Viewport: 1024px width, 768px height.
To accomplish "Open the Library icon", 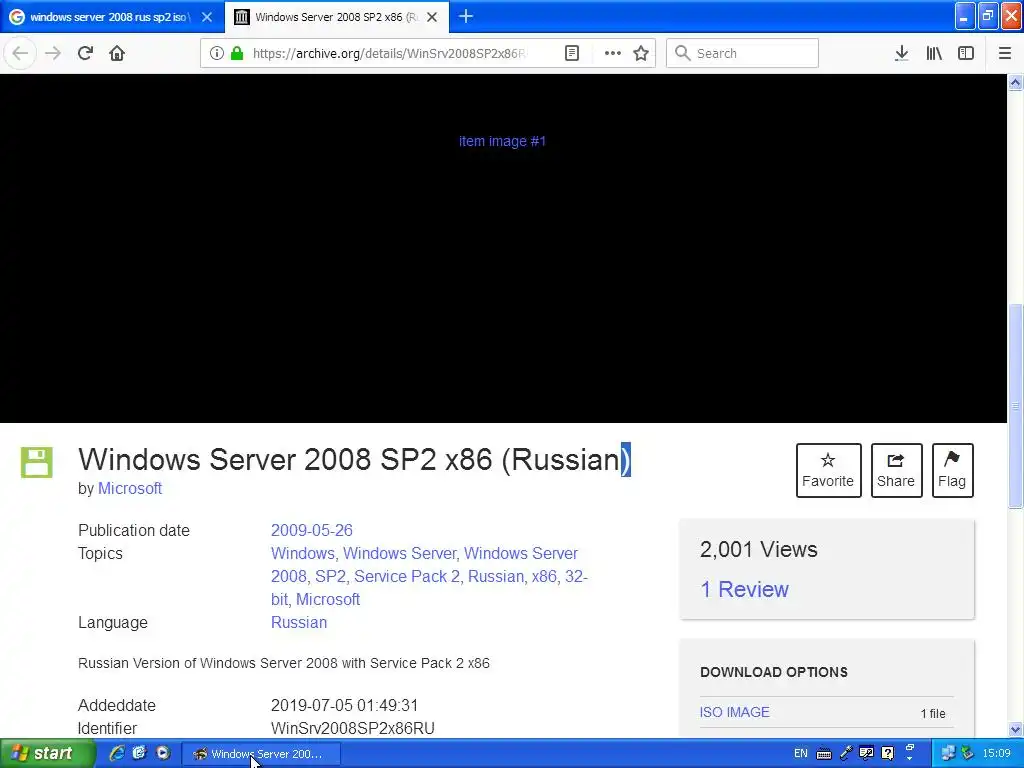I will [934, 53].
